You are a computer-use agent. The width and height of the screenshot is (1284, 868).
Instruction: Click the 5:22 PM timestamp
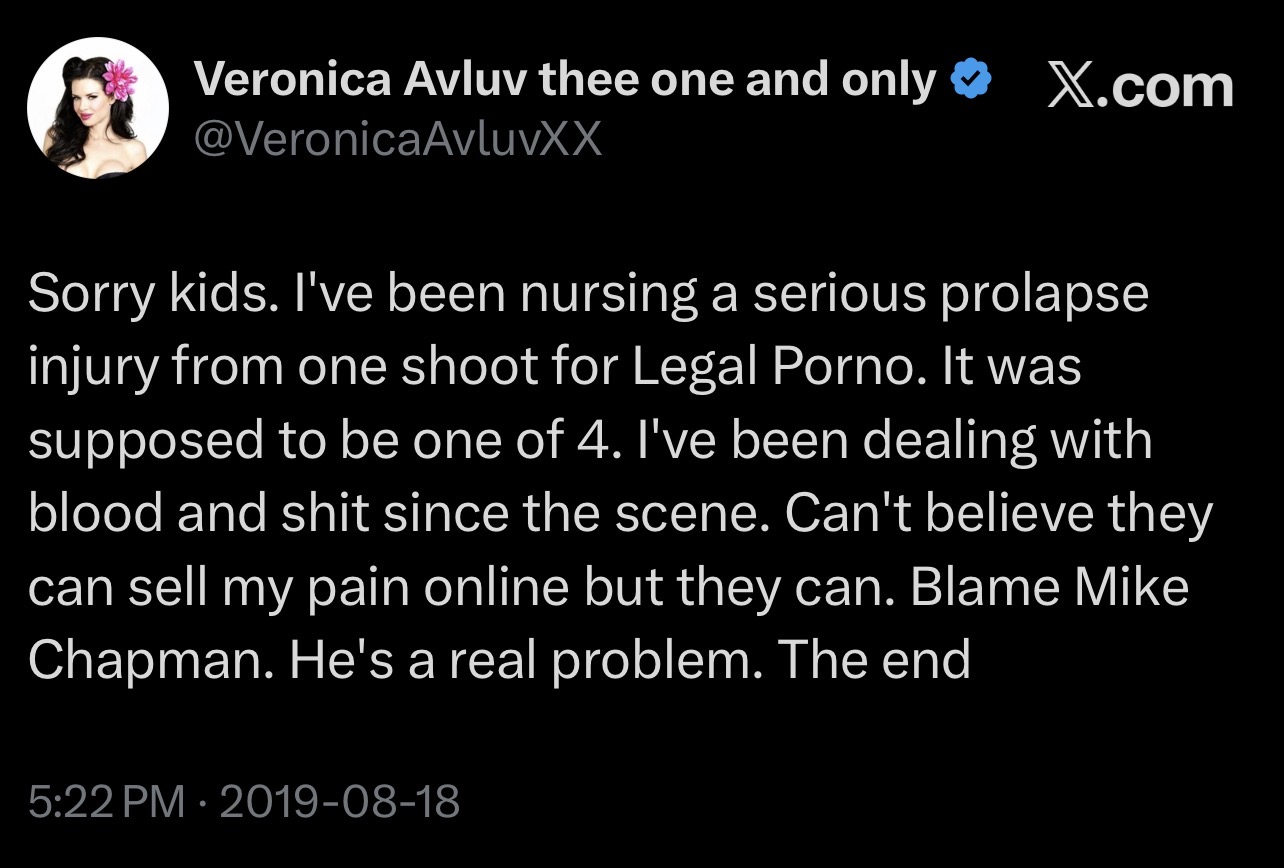click(x=107, y=801)
